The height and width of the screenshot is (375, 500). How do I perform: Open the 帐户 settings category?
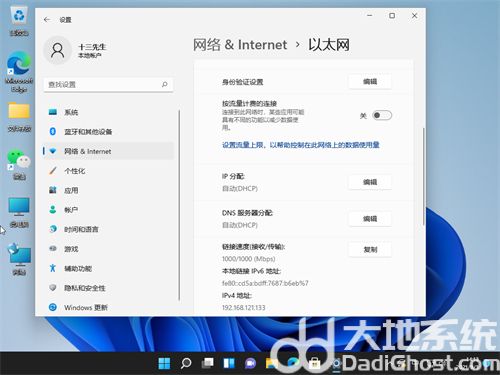pos(109,210)
